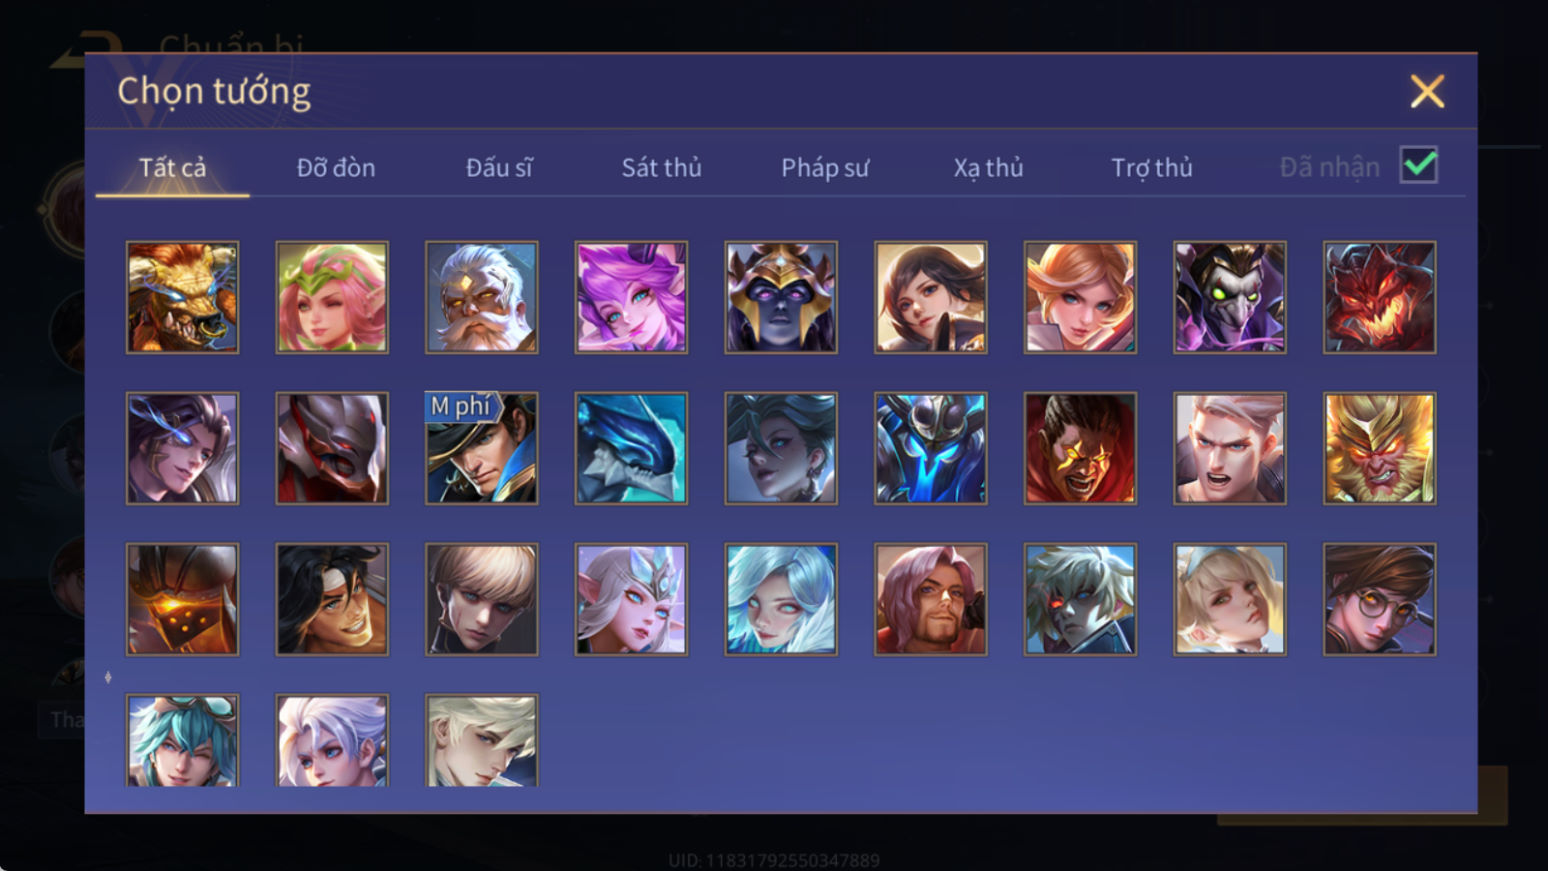Select the golden bull hero portrait
This screenshot has height=871, width=1548.
(182, 297)
